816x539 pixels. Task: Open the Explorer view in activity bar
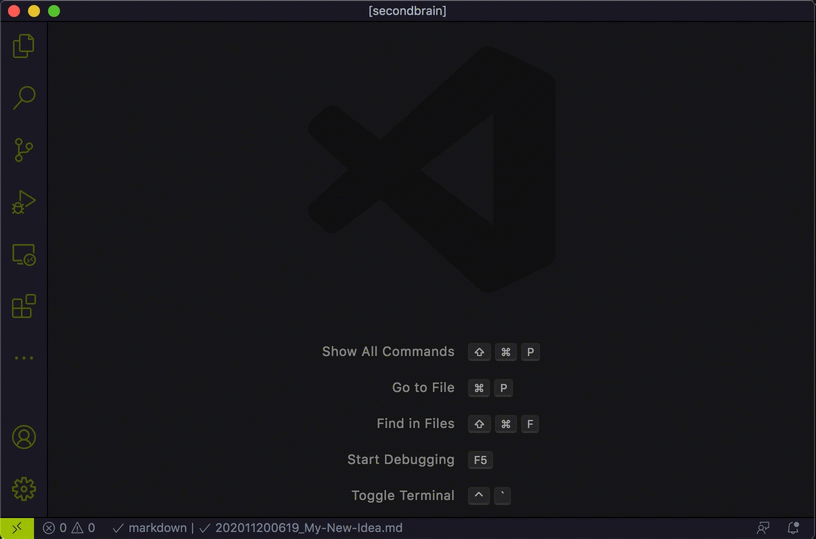(23, 46)
